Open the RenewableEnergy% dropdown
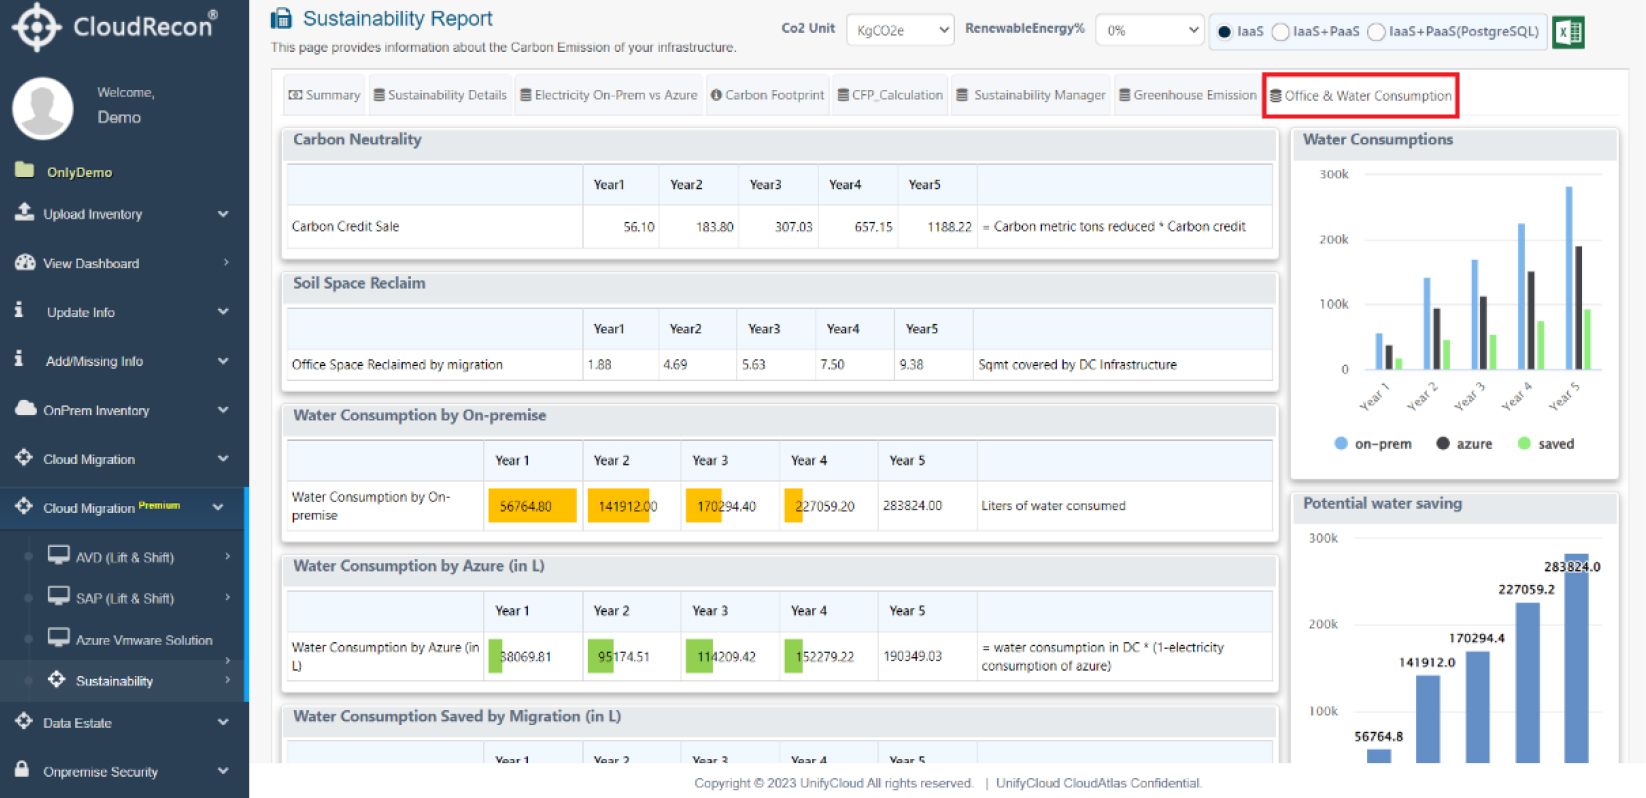The image size is (1646, 798). pos(1149,30)
